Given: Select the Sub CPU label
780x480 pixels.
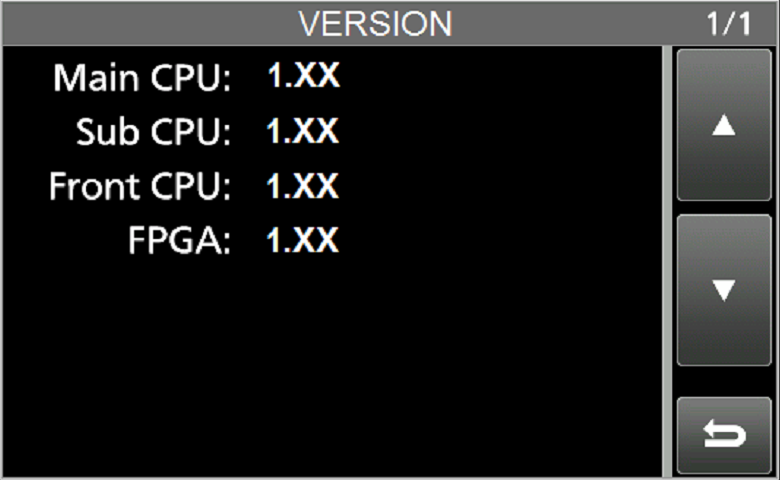Looking at the screenshot, I should click(x=153, y=132).
